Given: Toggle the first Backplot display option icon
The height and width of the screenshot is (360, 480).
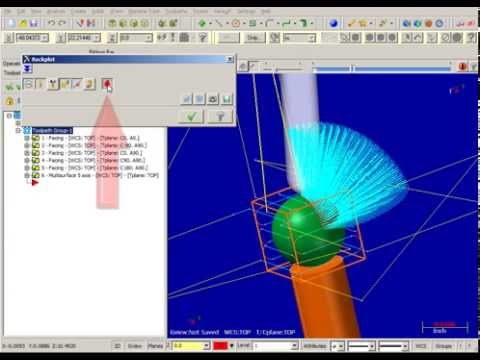Looking at the screenshot, I should pos(29,84).
